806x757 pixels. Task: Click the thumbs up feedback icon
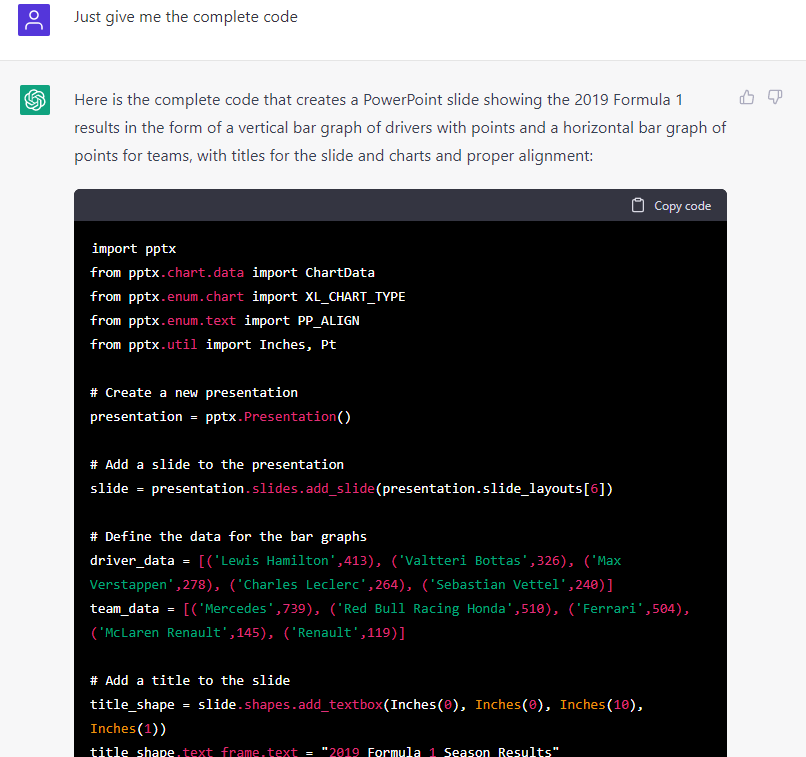coord(747,97)
